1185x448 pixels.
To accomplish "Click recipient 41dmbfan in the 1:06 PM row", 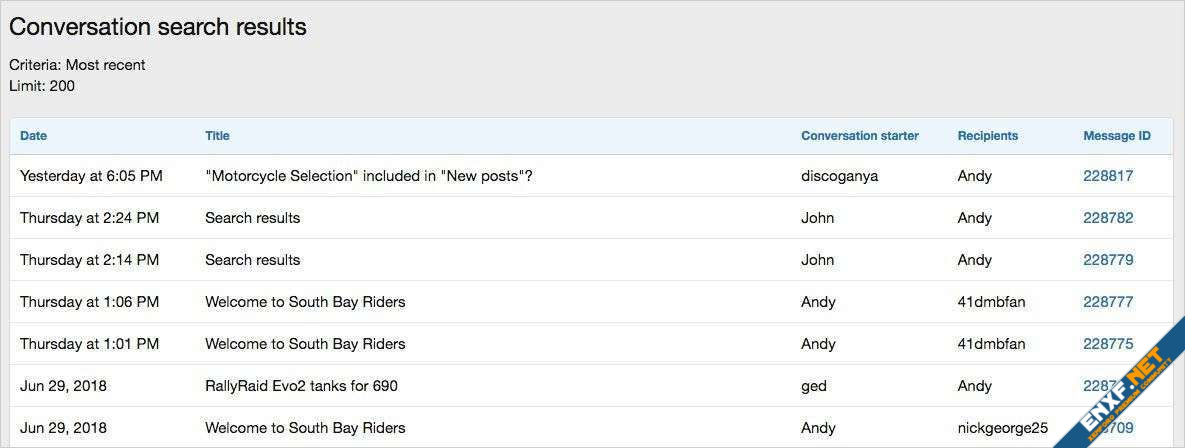I will 991,302.
